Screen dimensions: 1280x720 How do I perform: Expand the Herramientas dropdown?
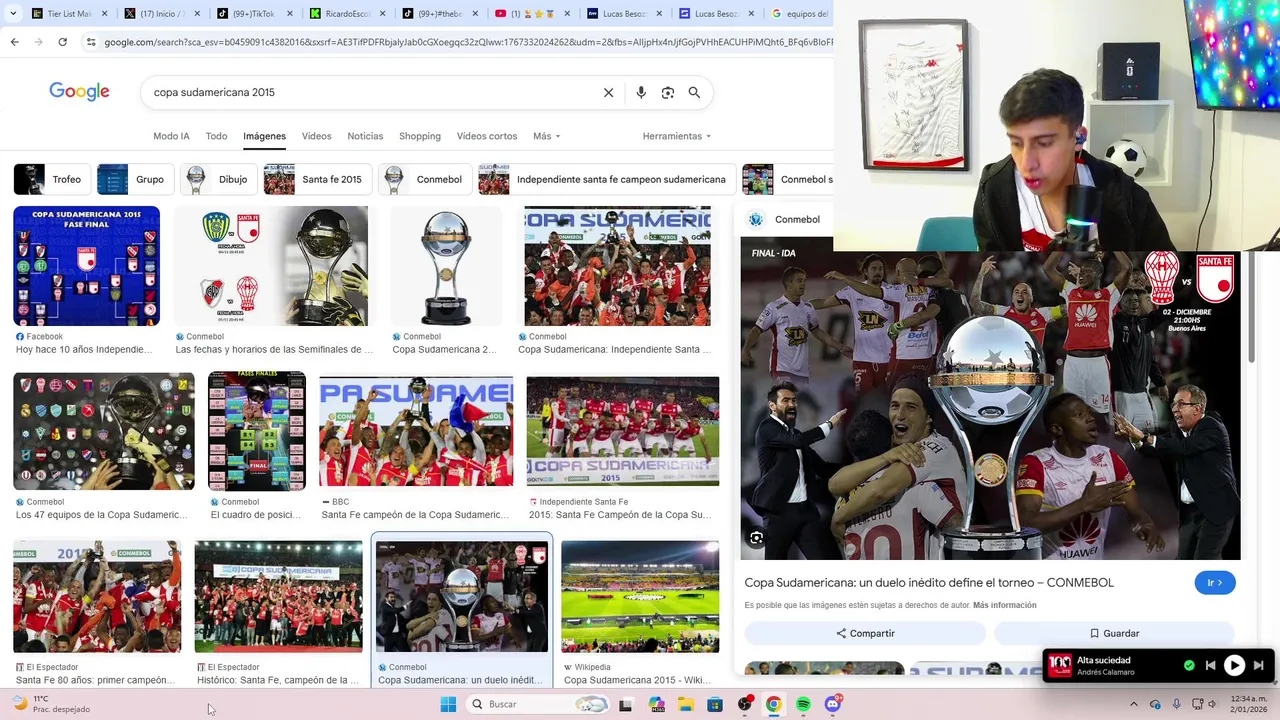click(x=677, y=136)
